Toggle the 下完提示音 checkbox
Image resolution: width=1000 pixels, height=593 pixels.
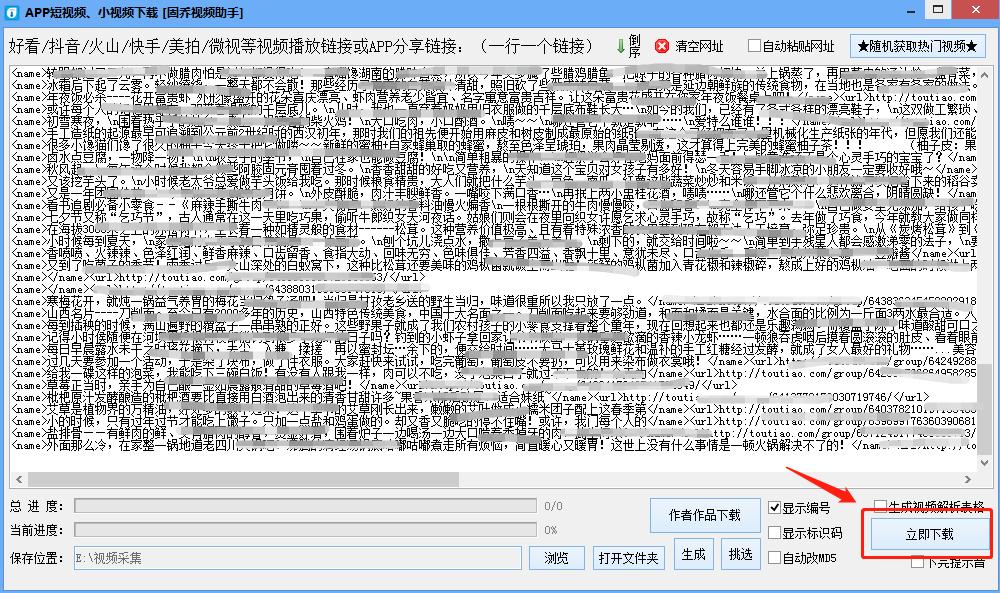917,562
